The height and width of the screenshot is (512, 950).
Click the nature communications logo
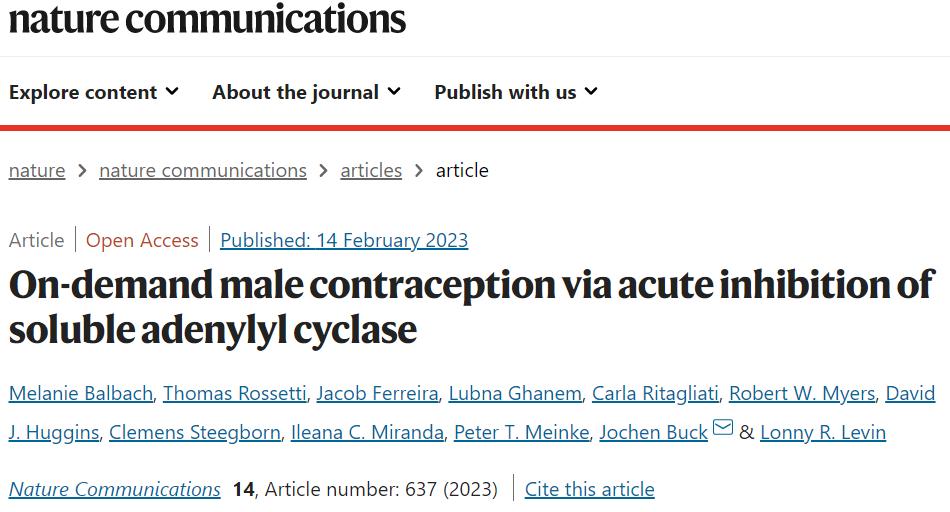[x=207, y=18]
